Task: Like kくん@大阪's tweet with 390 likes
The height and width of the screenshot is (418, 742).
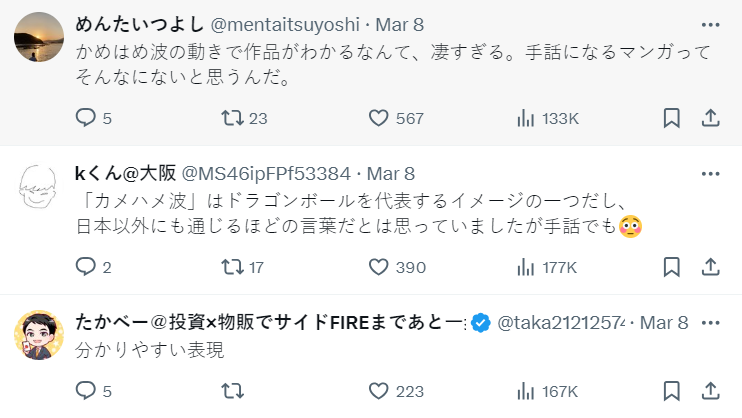Action: click(378, 267)
